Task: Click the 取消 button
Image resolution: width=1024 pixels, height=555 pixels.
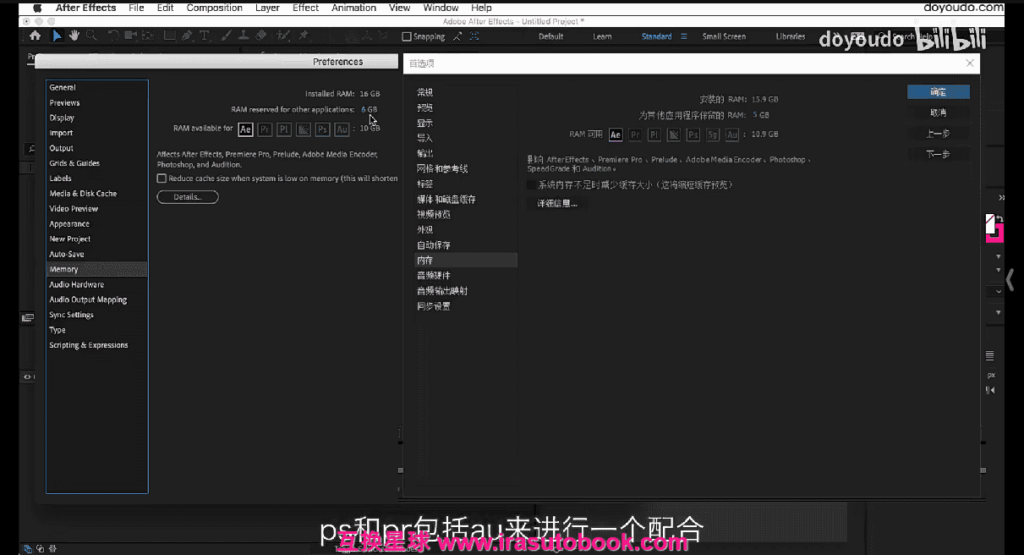Action: pos(938,113)
